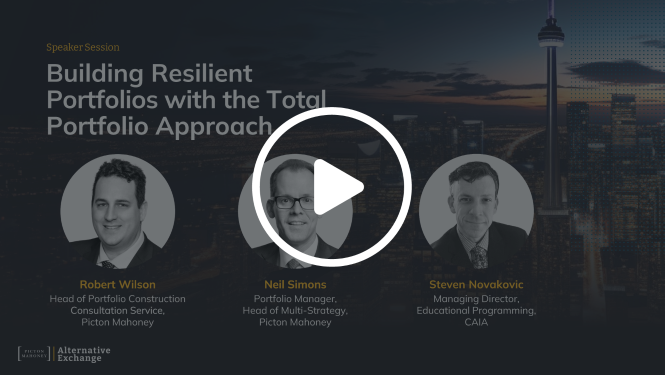665x375 pixels.
Task: Click Robert Wilson's headshot photo
Action: pyautogui.click(x=117, y=211)
